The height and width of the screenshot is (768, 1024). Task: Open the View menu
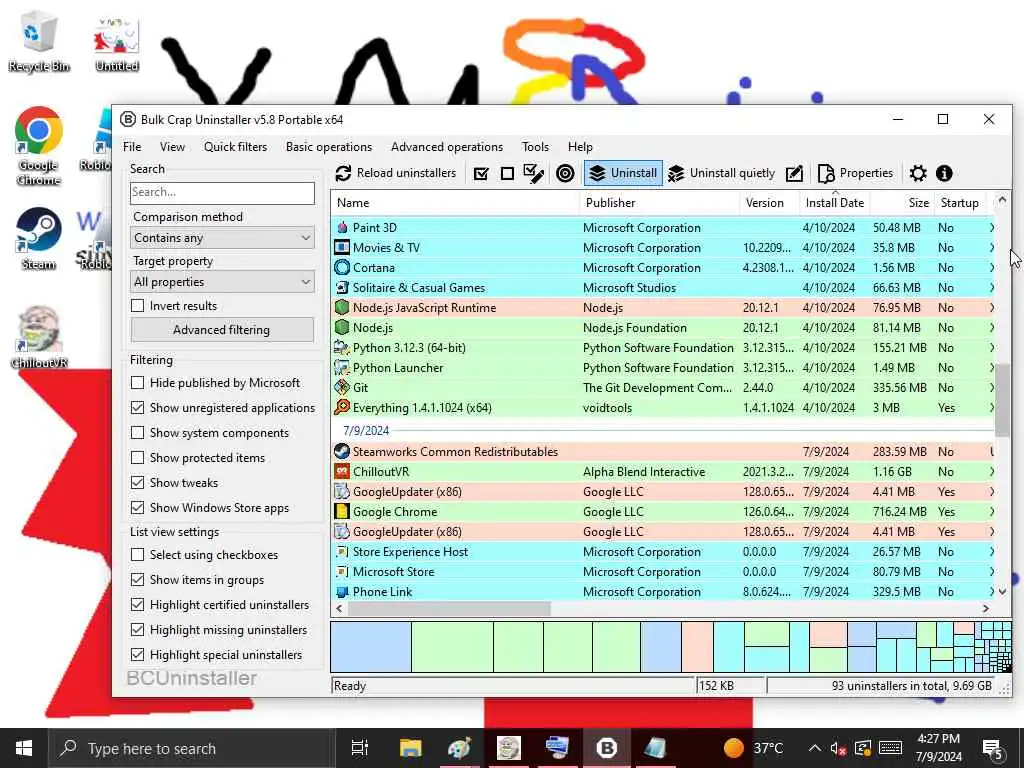(172, 146)
